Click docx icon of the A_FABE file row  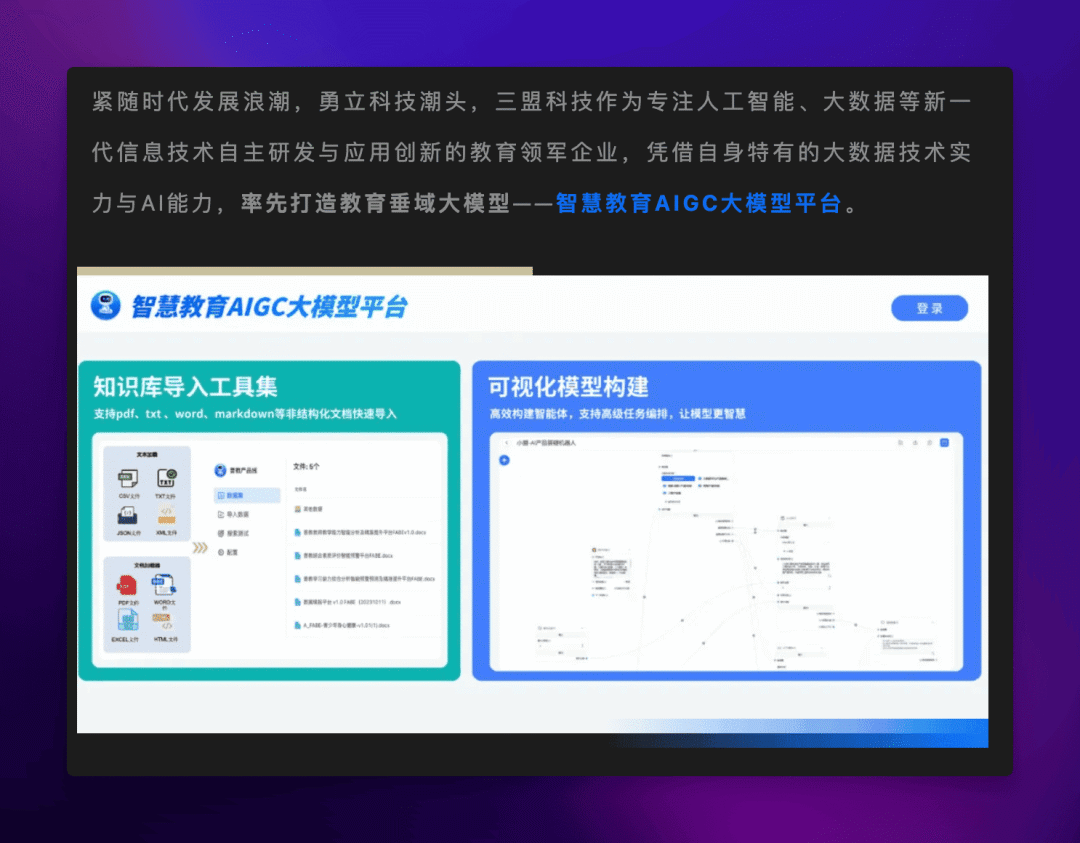(298, 625)
